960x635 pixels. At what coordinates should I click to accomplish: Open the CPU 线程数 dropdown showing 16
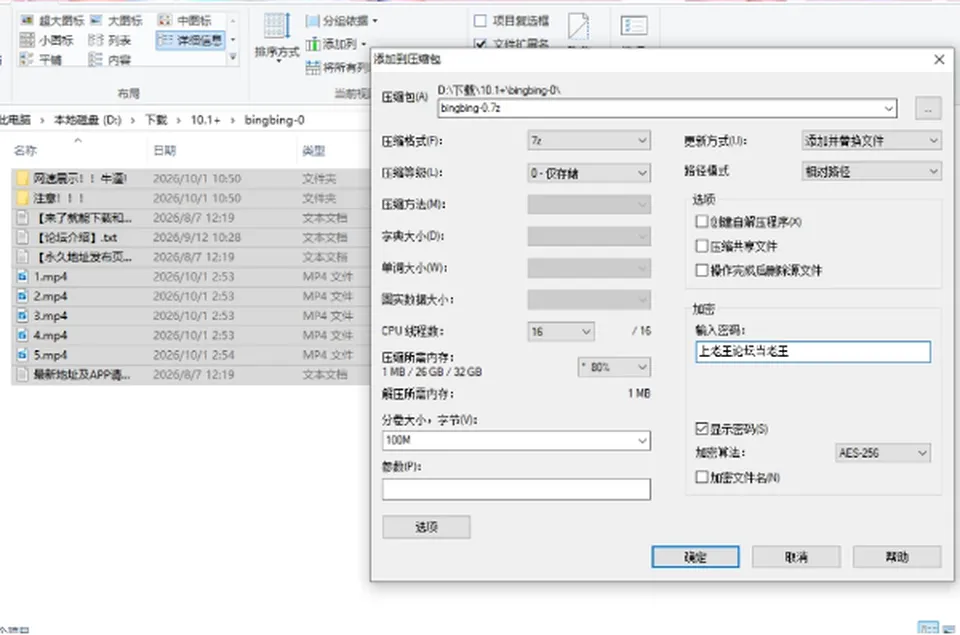(561, 331)
